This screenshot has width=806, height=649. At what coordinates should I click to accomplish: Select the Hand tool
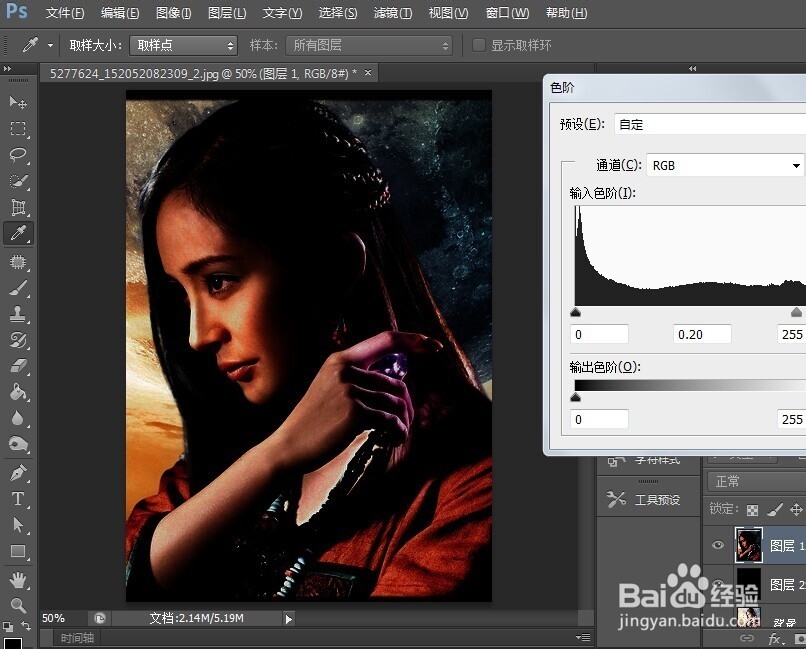(18, 580)
